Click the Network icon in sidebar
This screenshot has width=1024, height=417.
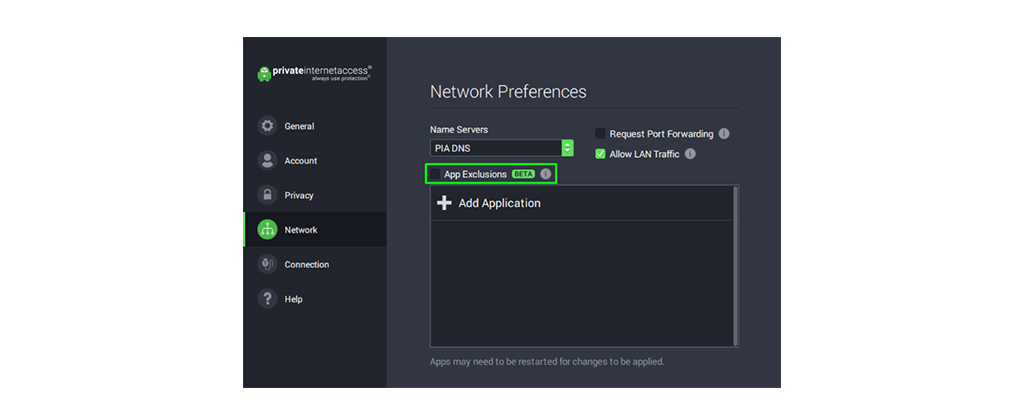267,230
